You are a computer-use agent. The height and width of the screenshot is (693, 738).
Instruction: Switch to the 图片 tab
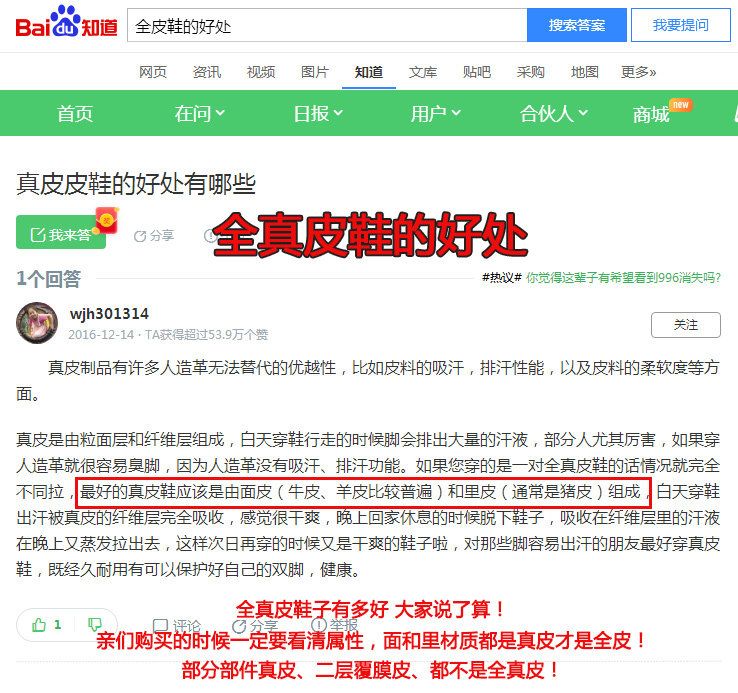tap(315, 72)
